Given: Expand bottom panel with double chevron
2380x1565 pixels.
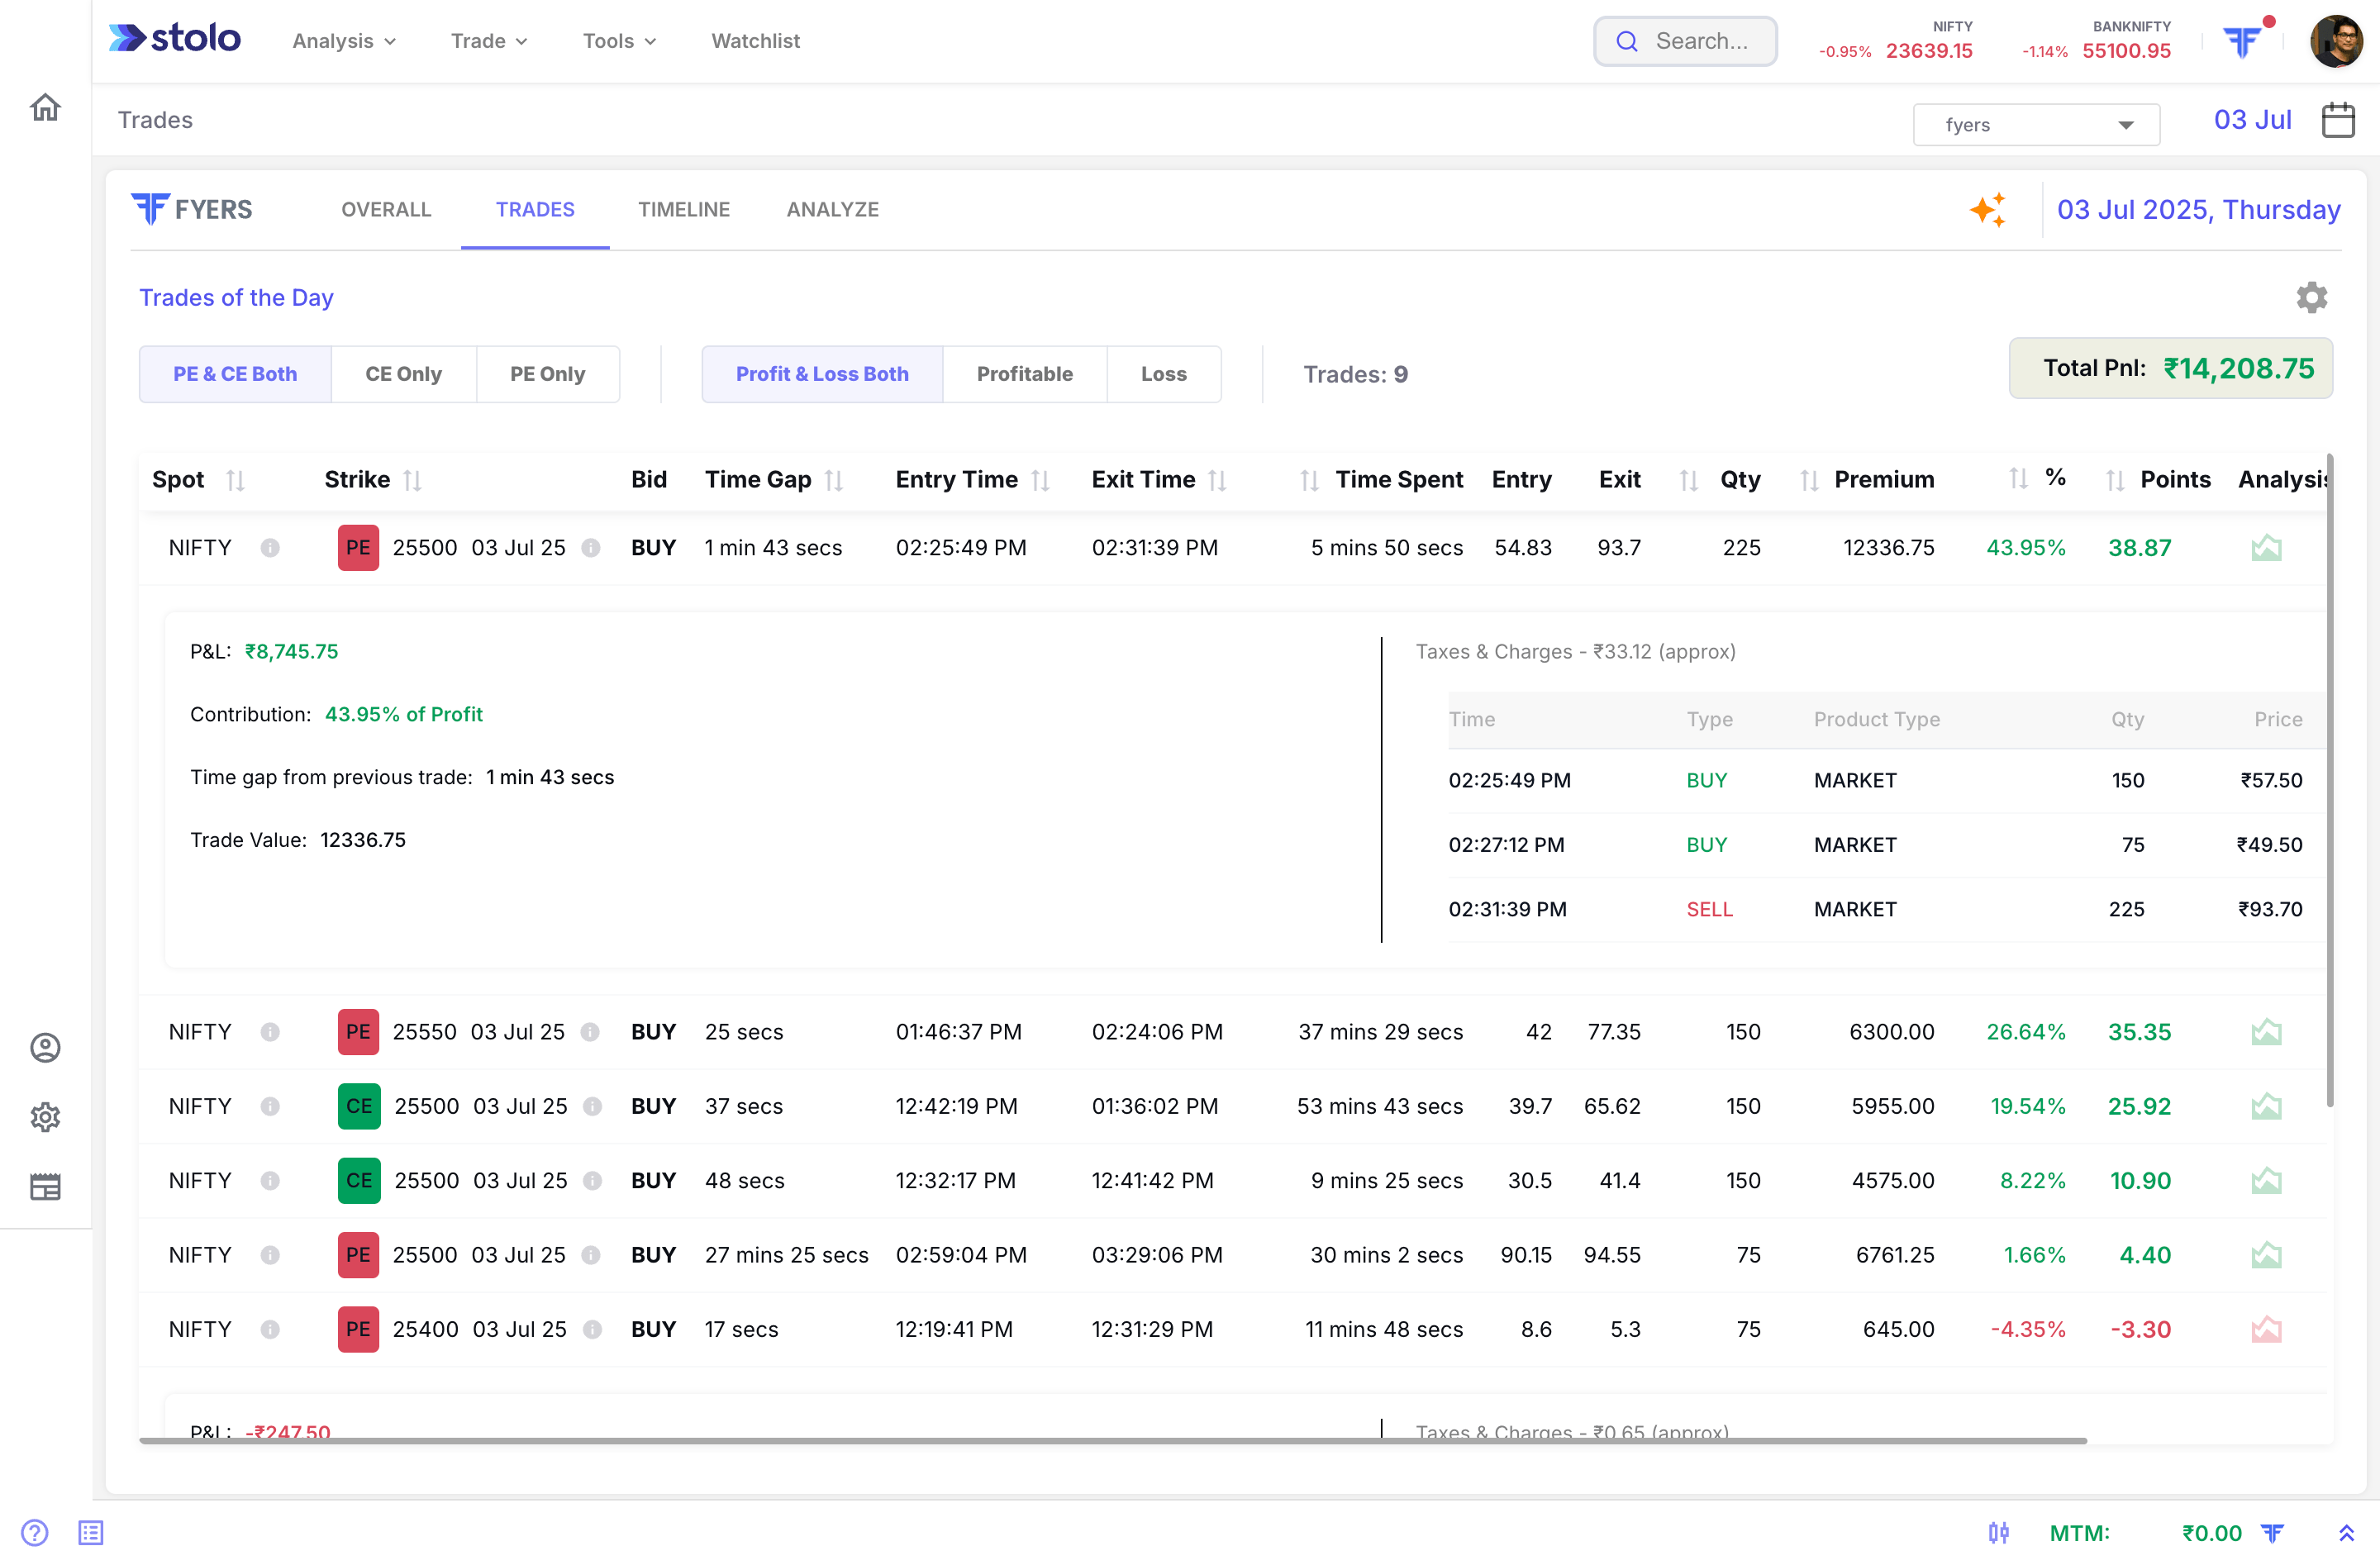Looking at the screenshot, I should pos(2346,1532).
